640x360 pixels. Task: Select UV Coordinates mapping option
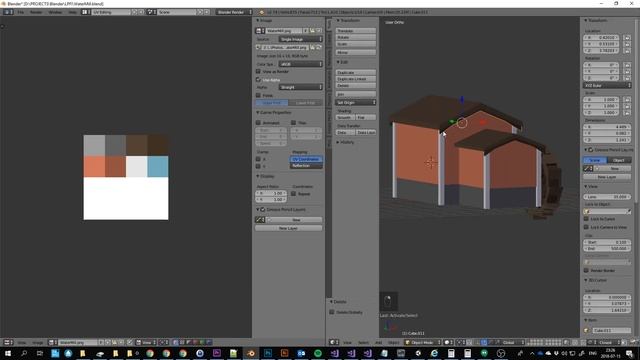(x=306, y=159)
